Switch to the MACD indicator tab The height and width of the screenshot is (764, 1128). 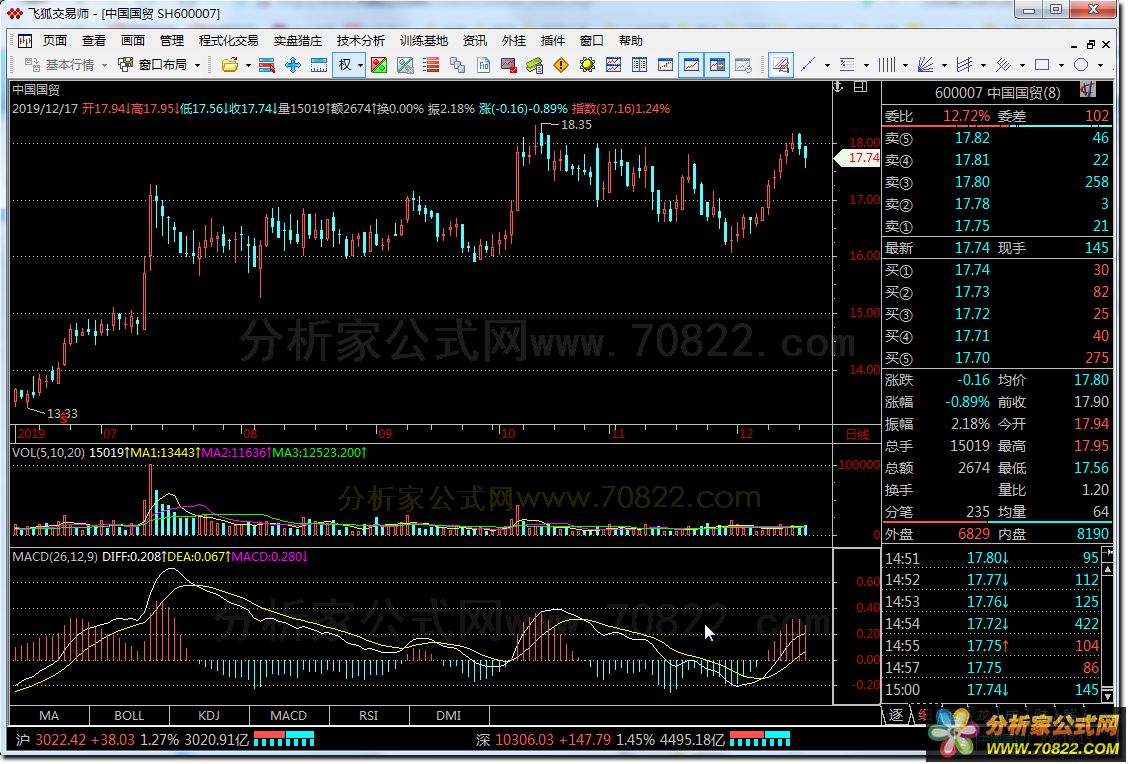point(289,716)
